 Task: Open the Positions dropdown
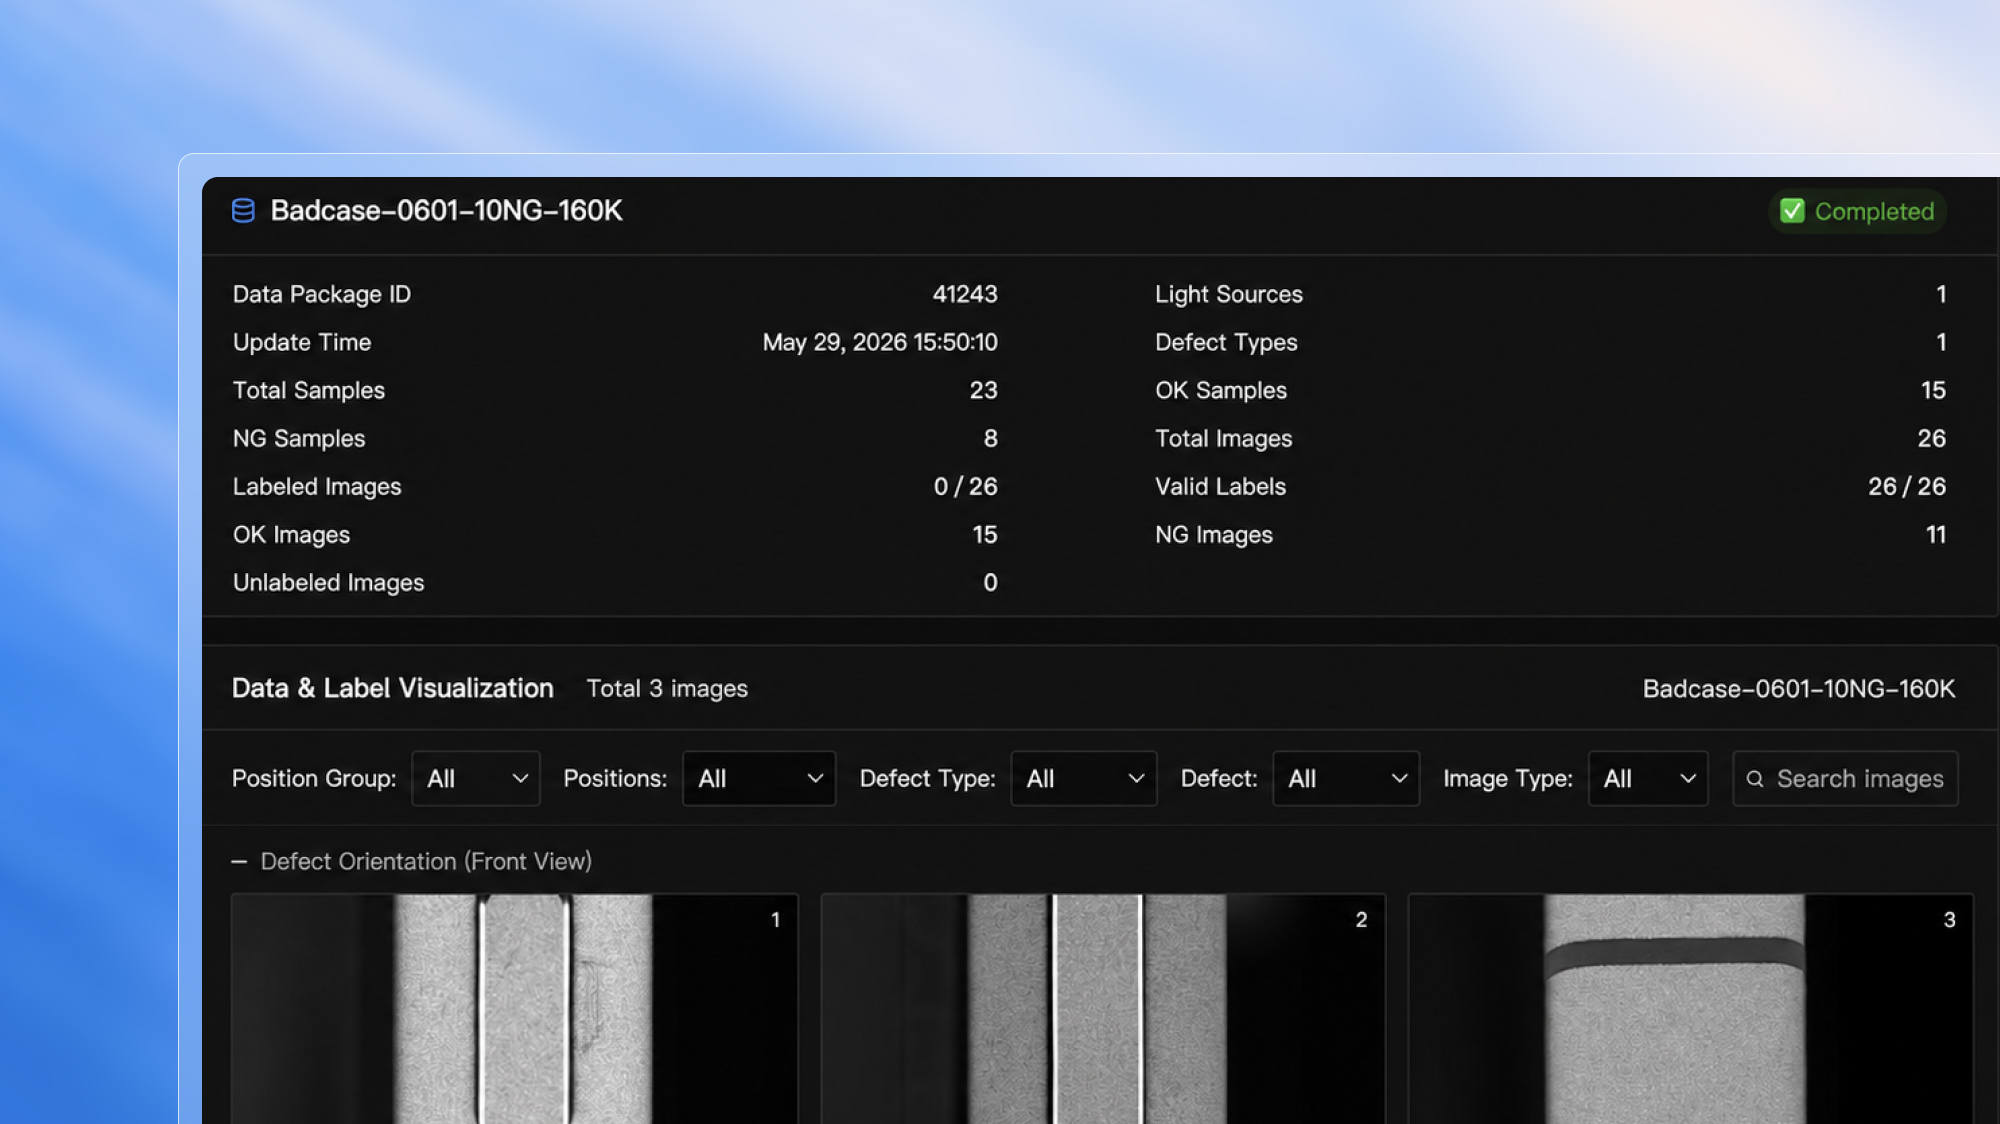point(759,778)
